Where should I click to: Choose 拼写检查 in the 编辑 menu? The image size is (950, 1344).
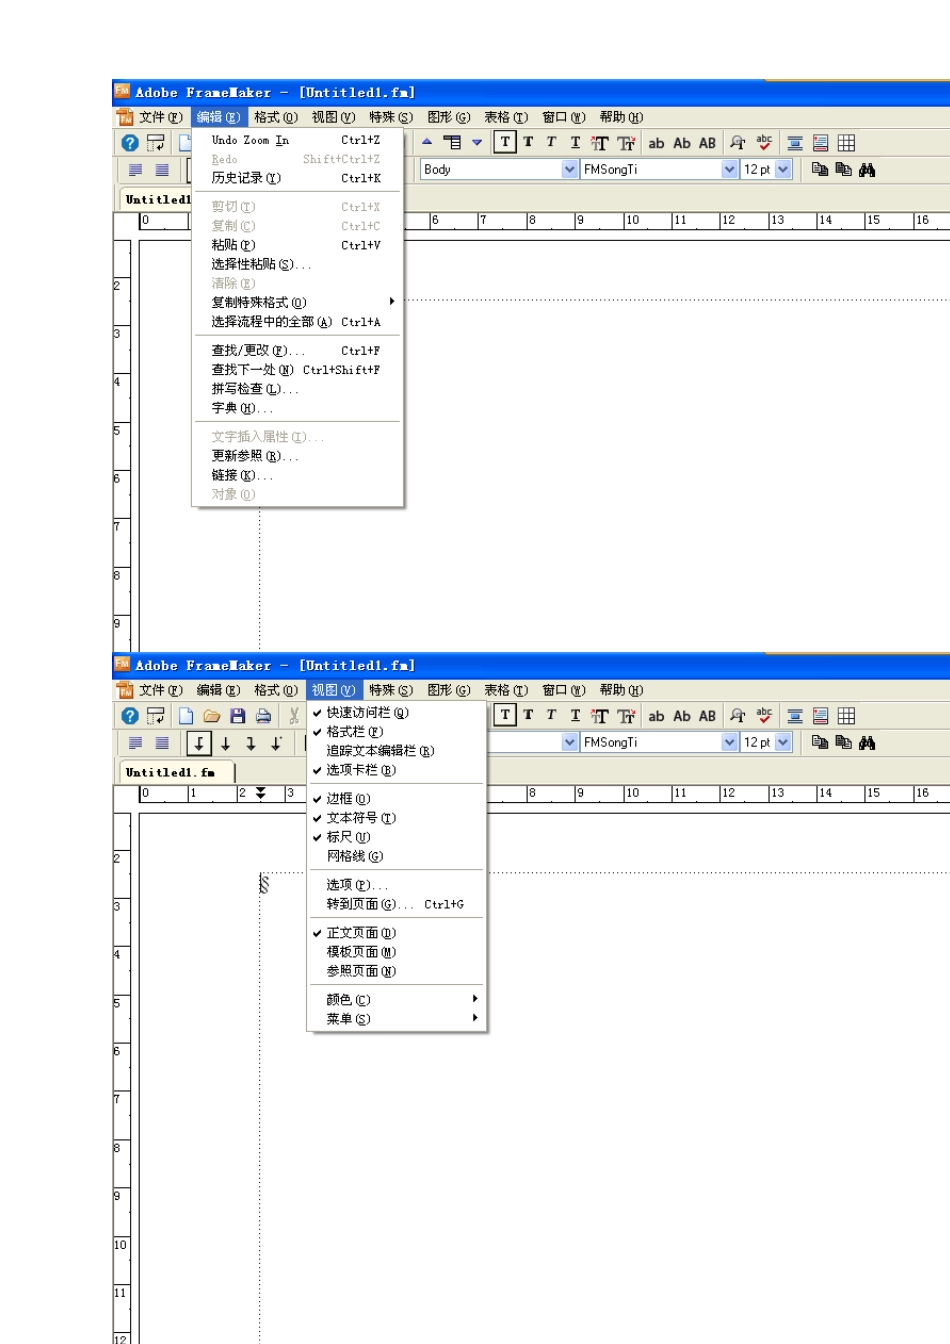tap(297, 389)
